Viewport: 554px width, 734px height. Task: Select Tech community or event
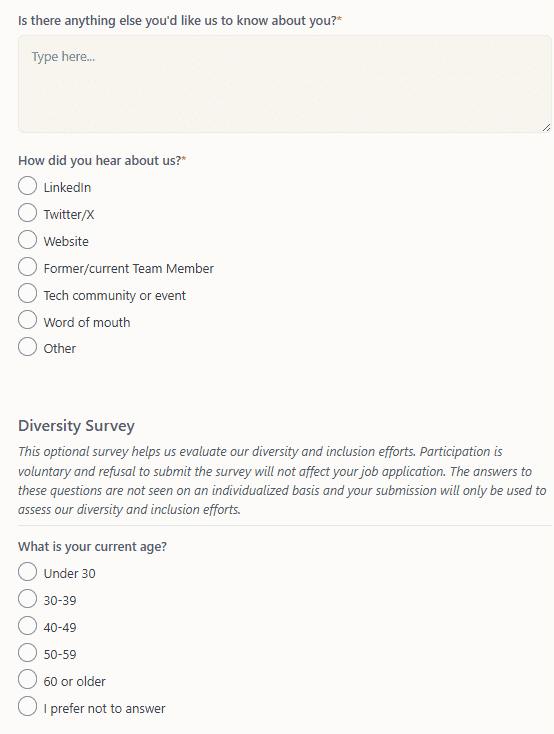coord(28,294)
